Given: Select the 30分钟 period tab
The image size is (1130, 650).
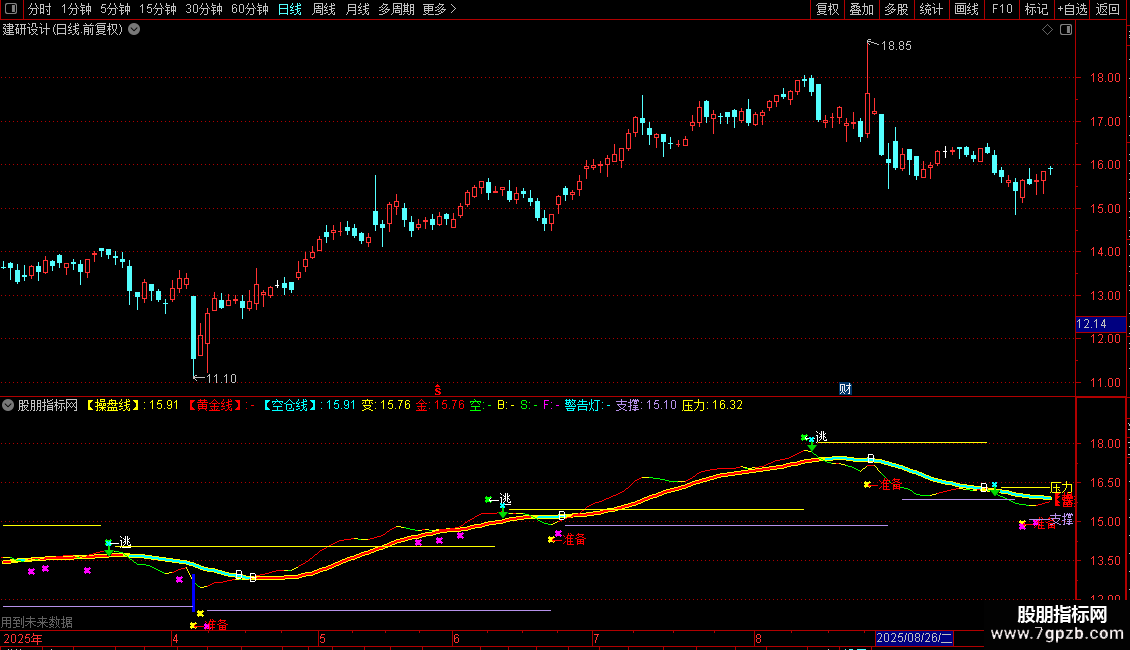Looking at the screenshot, I should [x=203, y=9].
